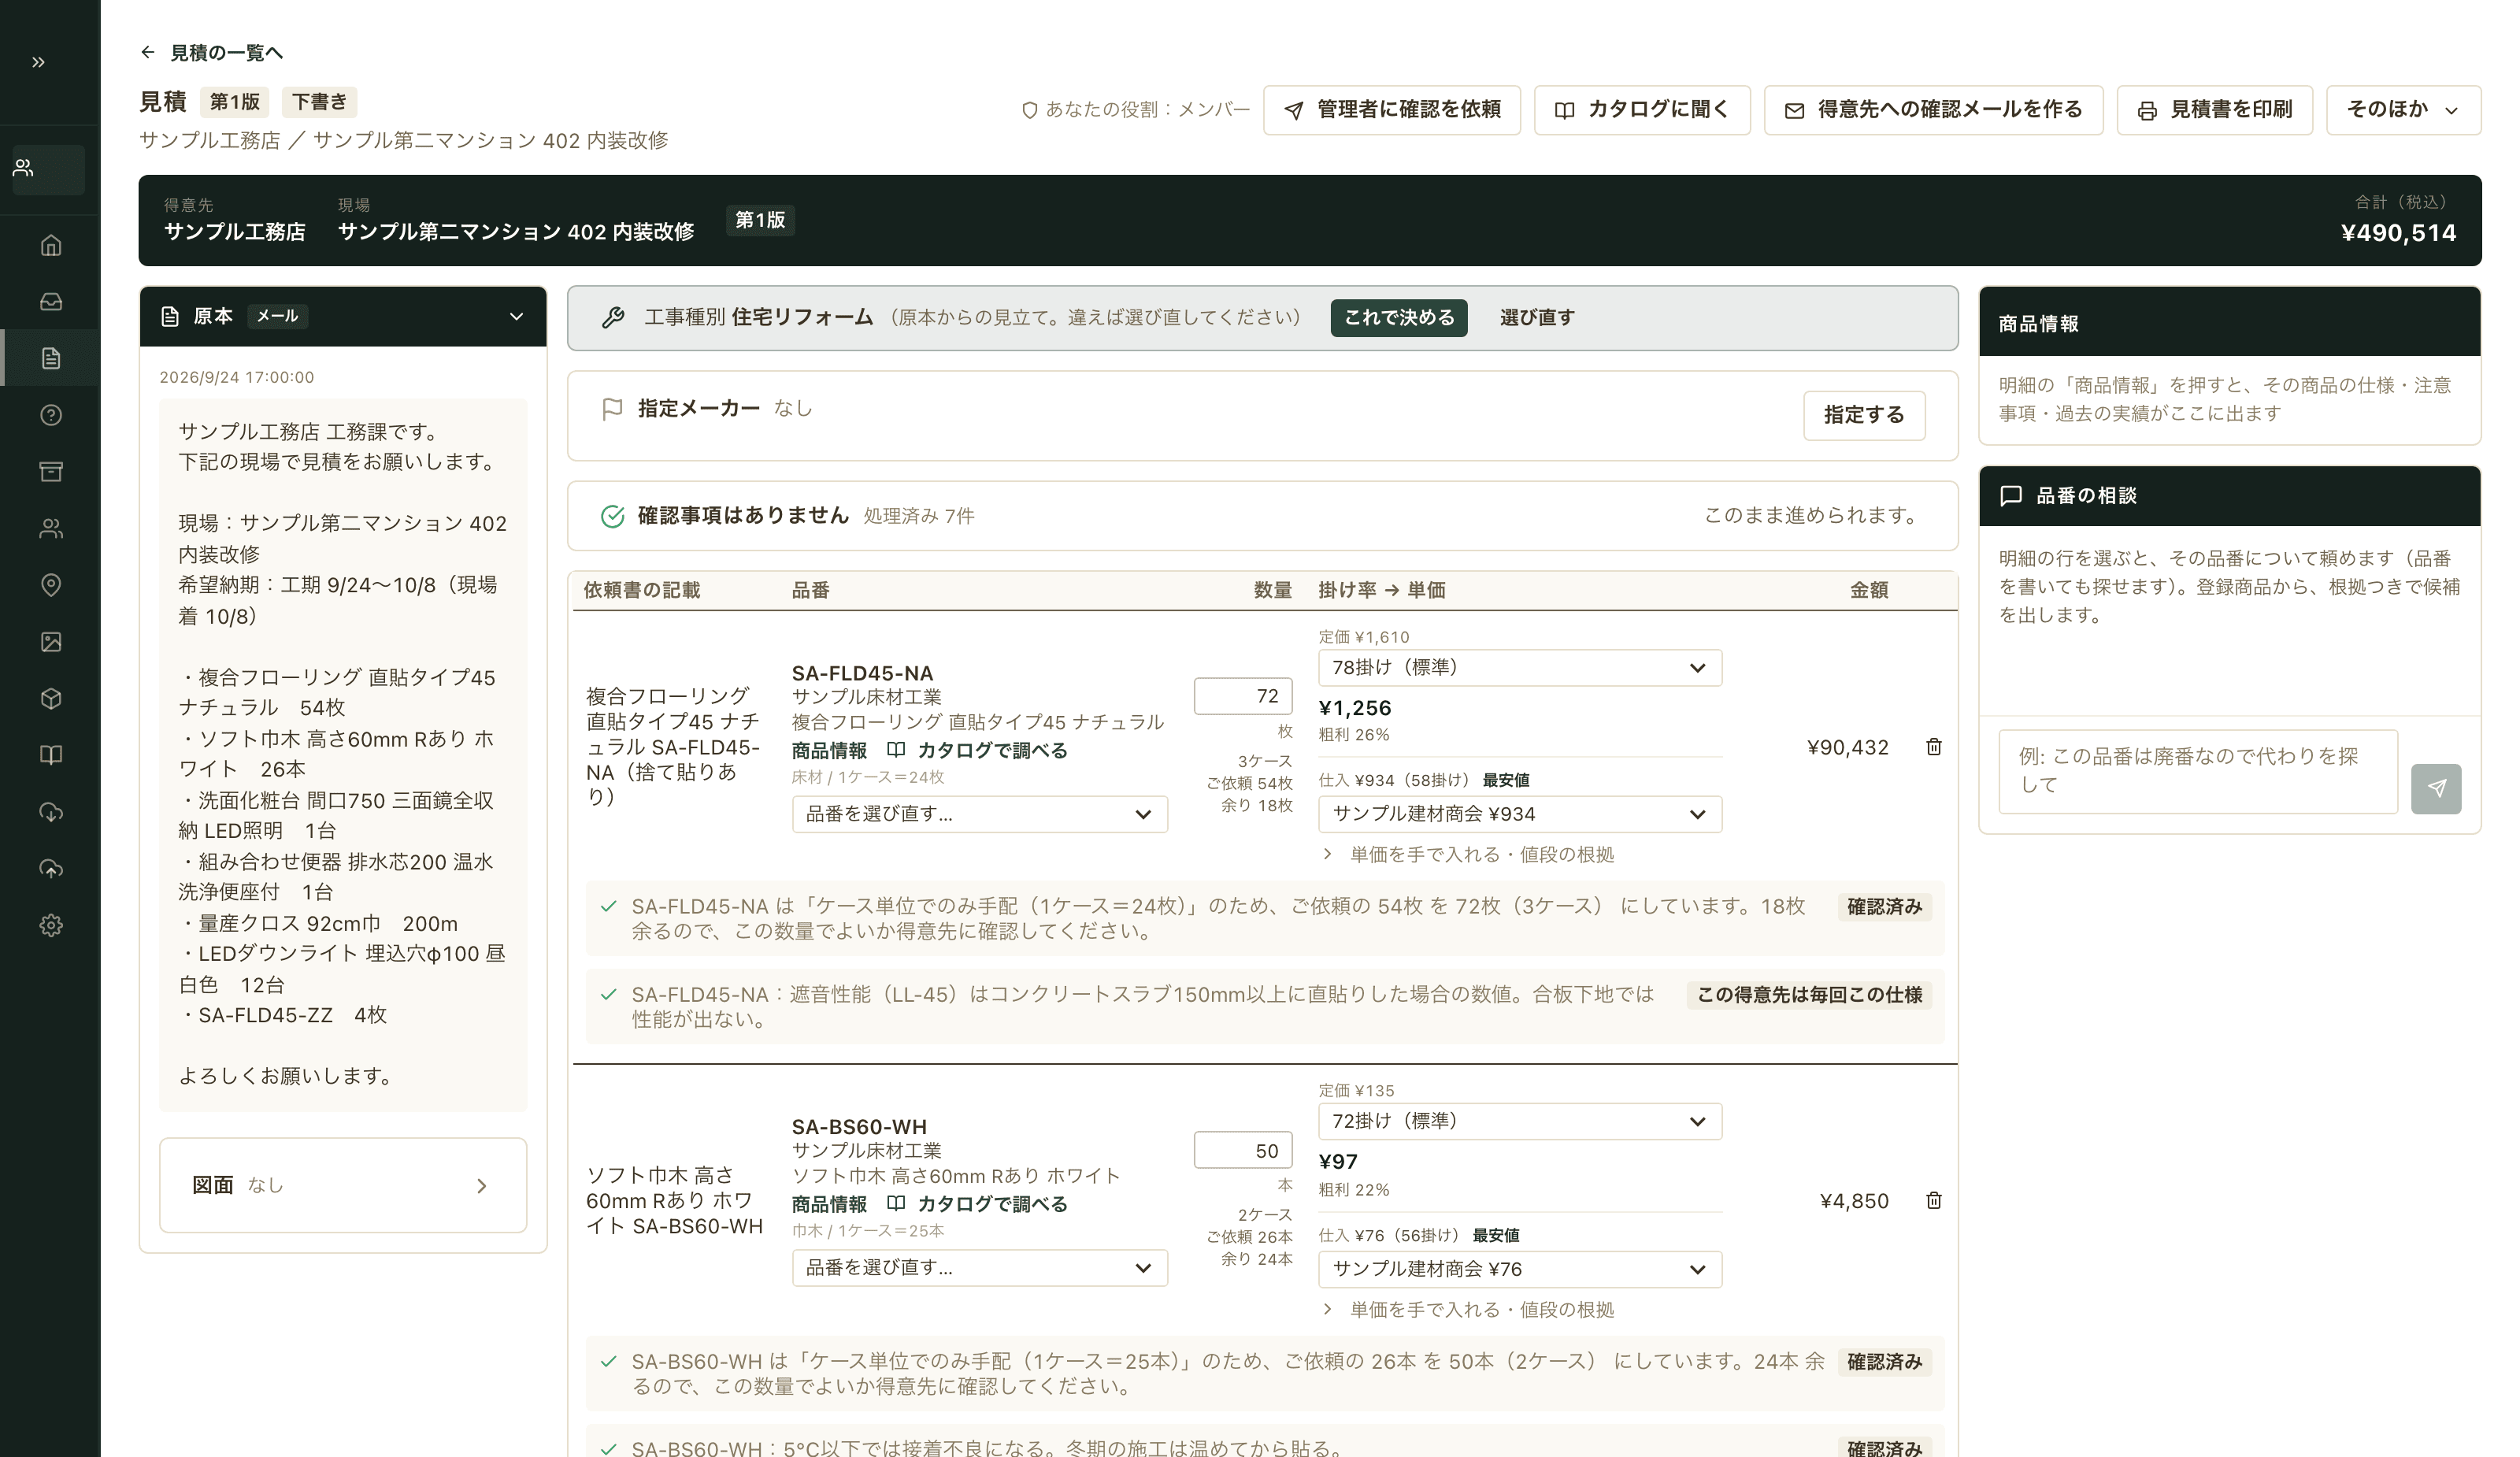Click この得意先は毎回この仕様 tag
This screenshot has width=2520, height=1457.
pos(1808,995)
